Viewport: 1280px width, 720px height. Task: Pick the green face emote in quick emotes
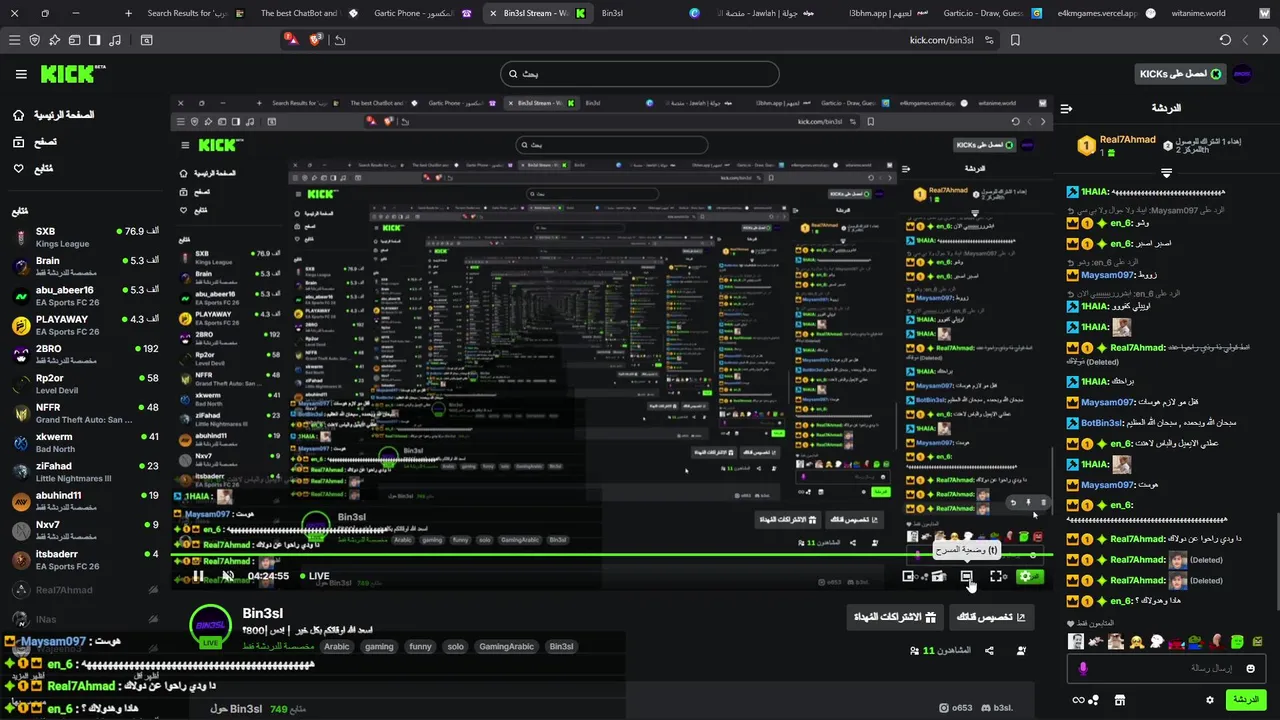pos(1238,642)
